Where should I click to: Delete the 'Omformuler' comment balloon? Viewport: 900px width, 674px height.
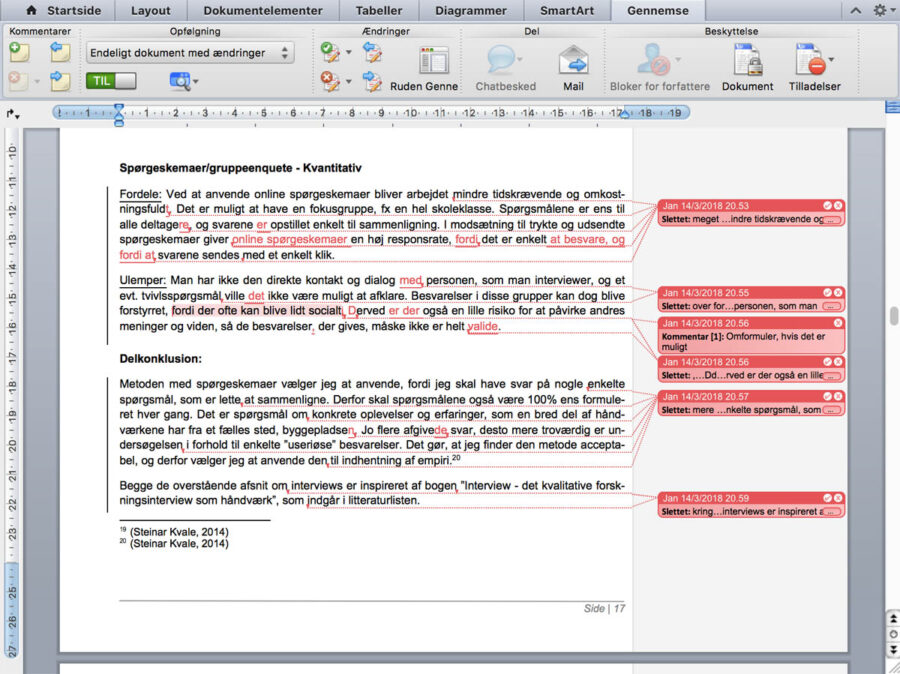point(838,323)
